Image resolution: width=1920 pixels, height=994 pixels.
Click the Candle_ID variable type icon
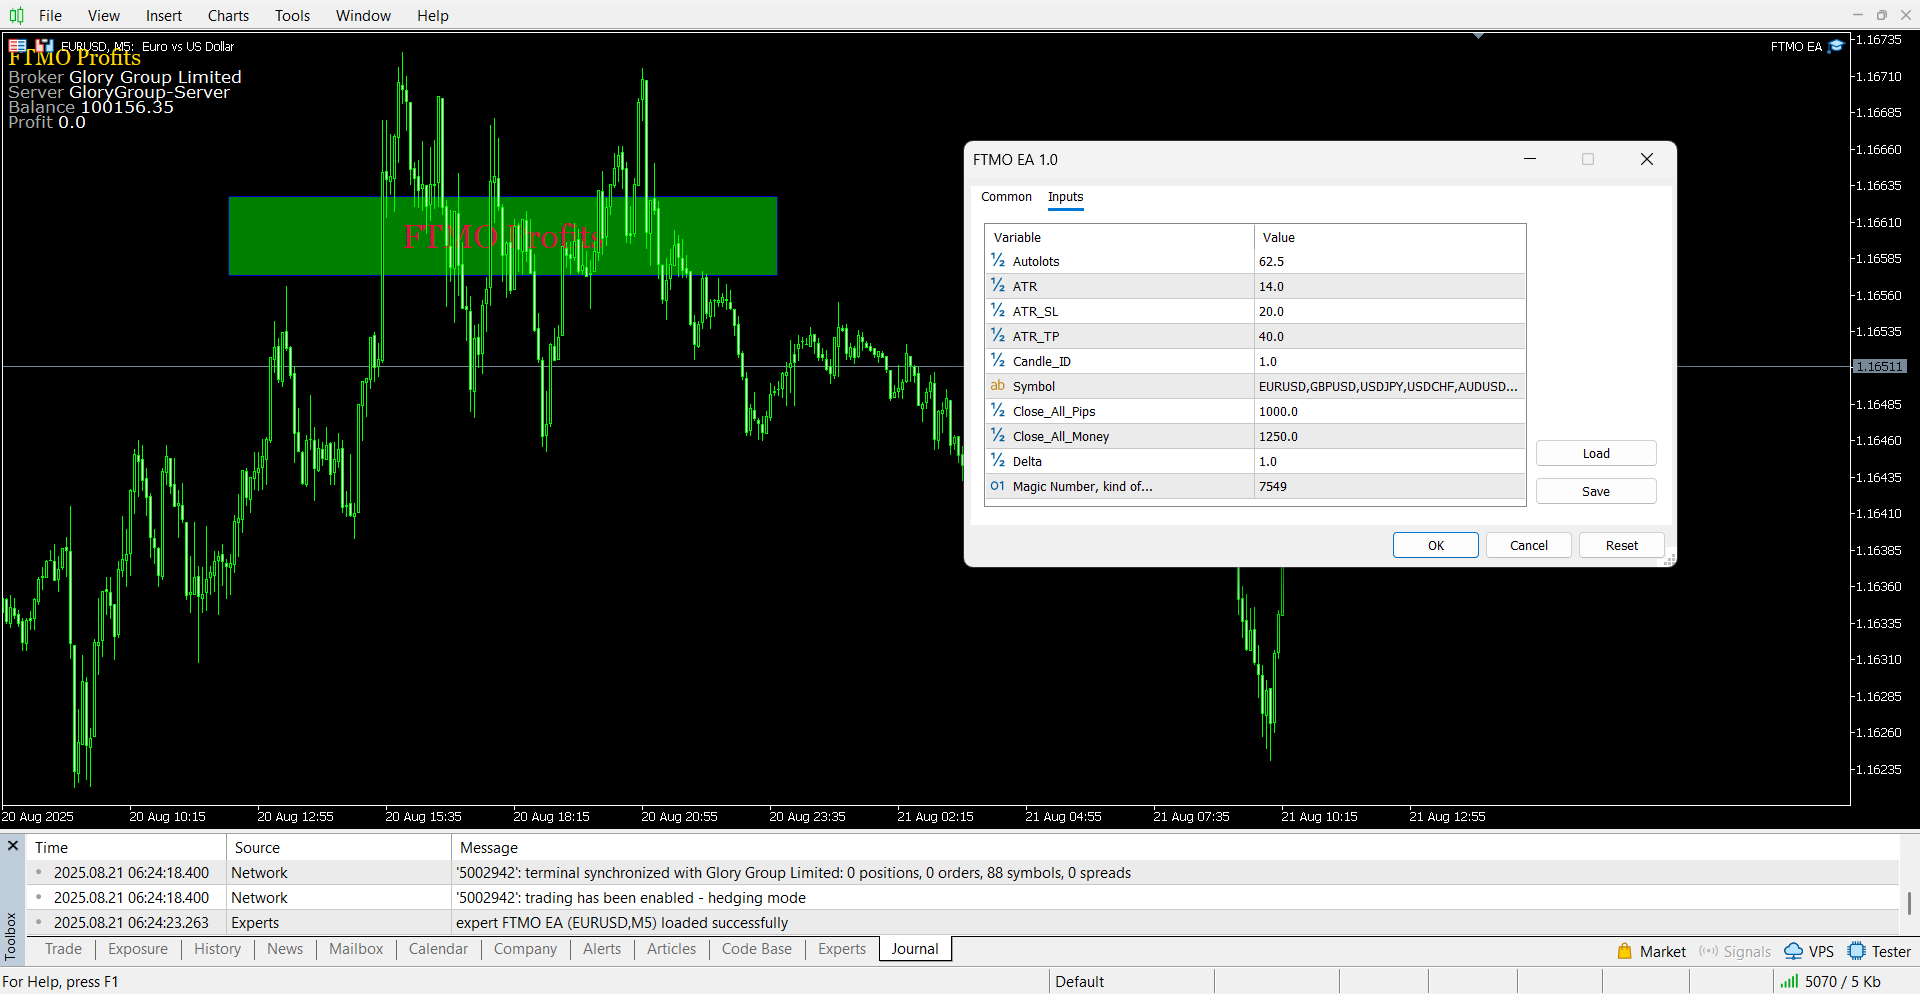click(998, 360)
